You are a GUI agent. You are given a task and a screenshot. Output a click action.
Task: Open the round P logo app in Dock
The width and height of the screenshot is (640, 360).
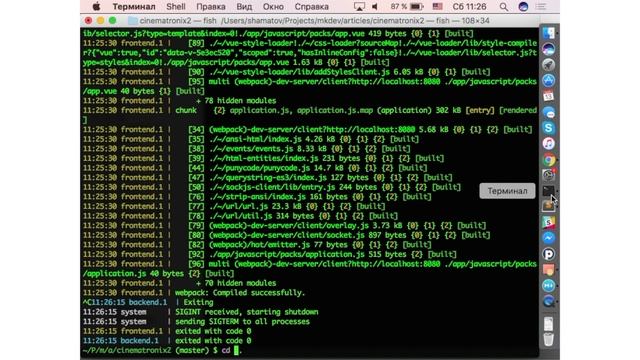point(549,254)
